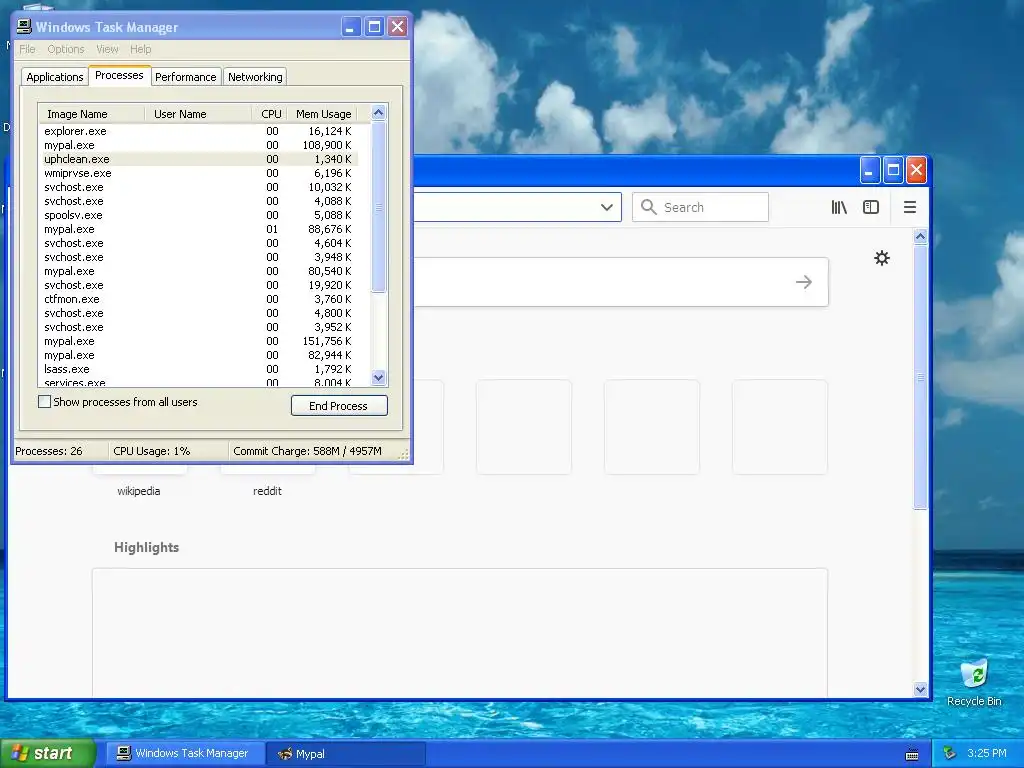Select svchost.exe using 19,920 K memory
The image size is (1024, 768).
tap(198, 285)
